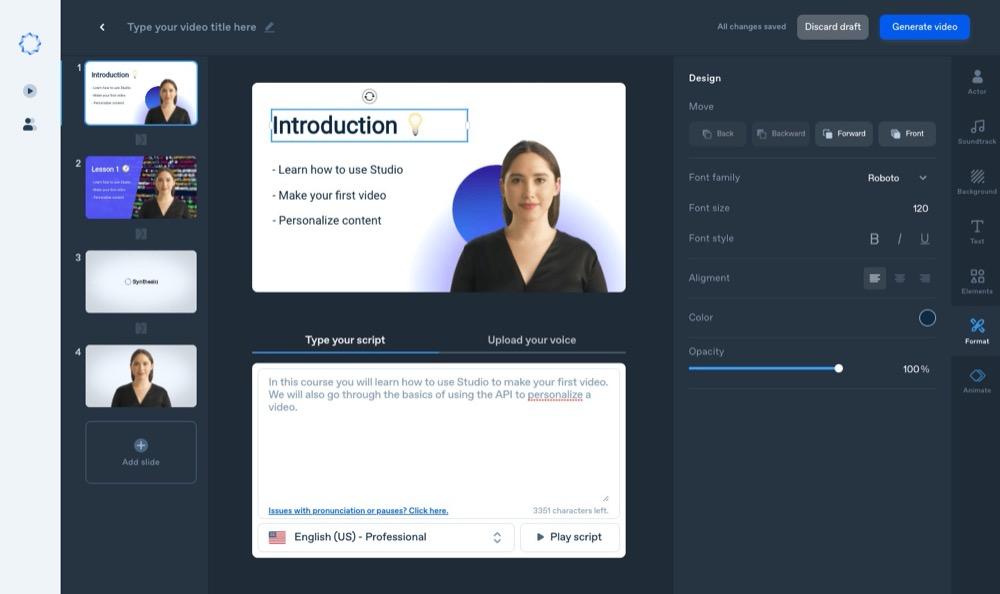Image resolution: width=1000 pixels, height=594 pixels.
Task: Toggle italic font style
Action: coord(899,238)
